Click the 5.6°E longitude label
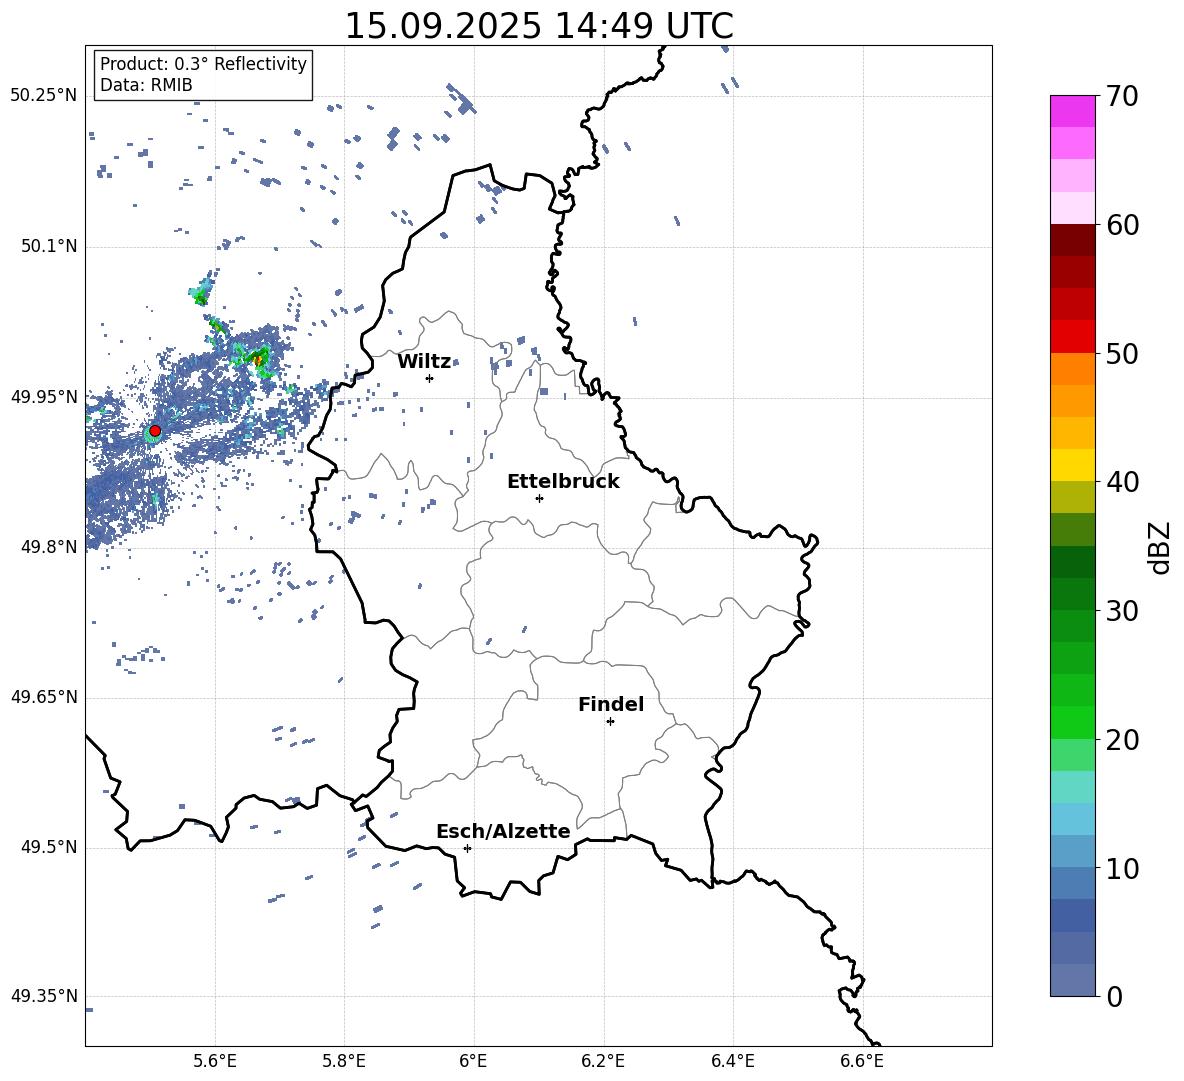The image size is (1184, 1081). click(x=215, y=1061)
